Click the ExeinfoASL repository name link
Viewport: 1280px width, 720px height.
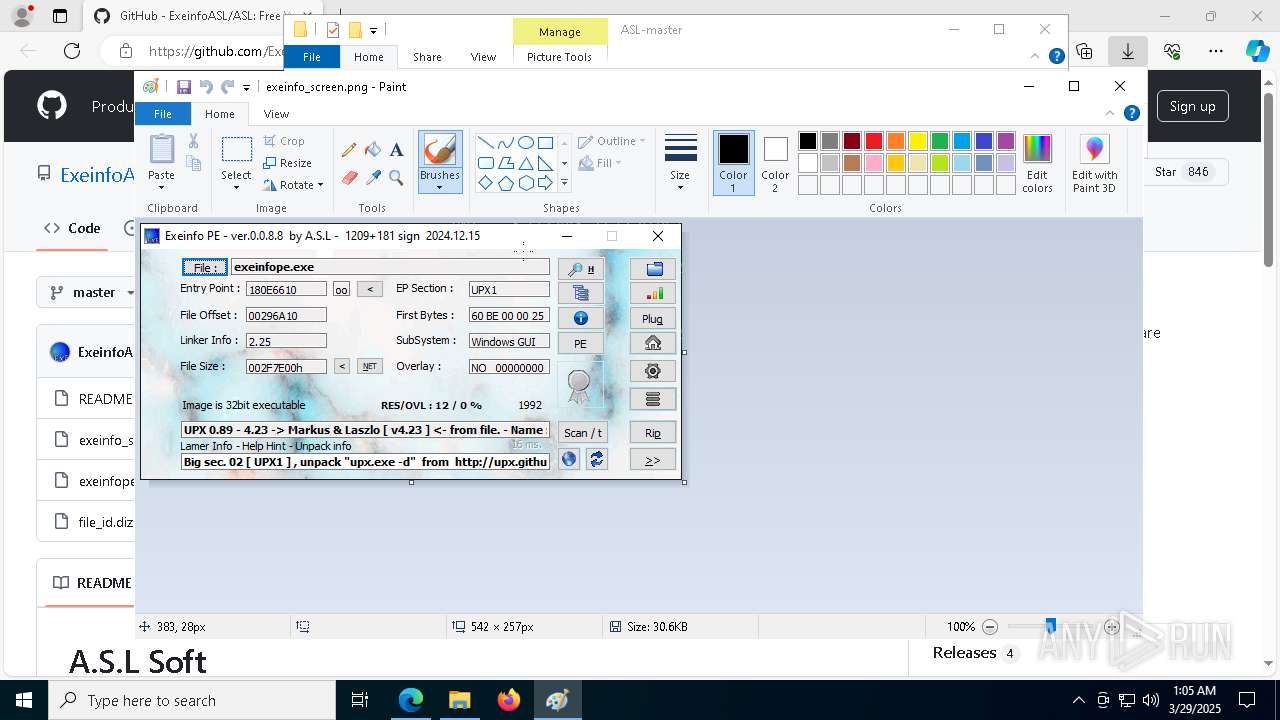tap(97, 175)
